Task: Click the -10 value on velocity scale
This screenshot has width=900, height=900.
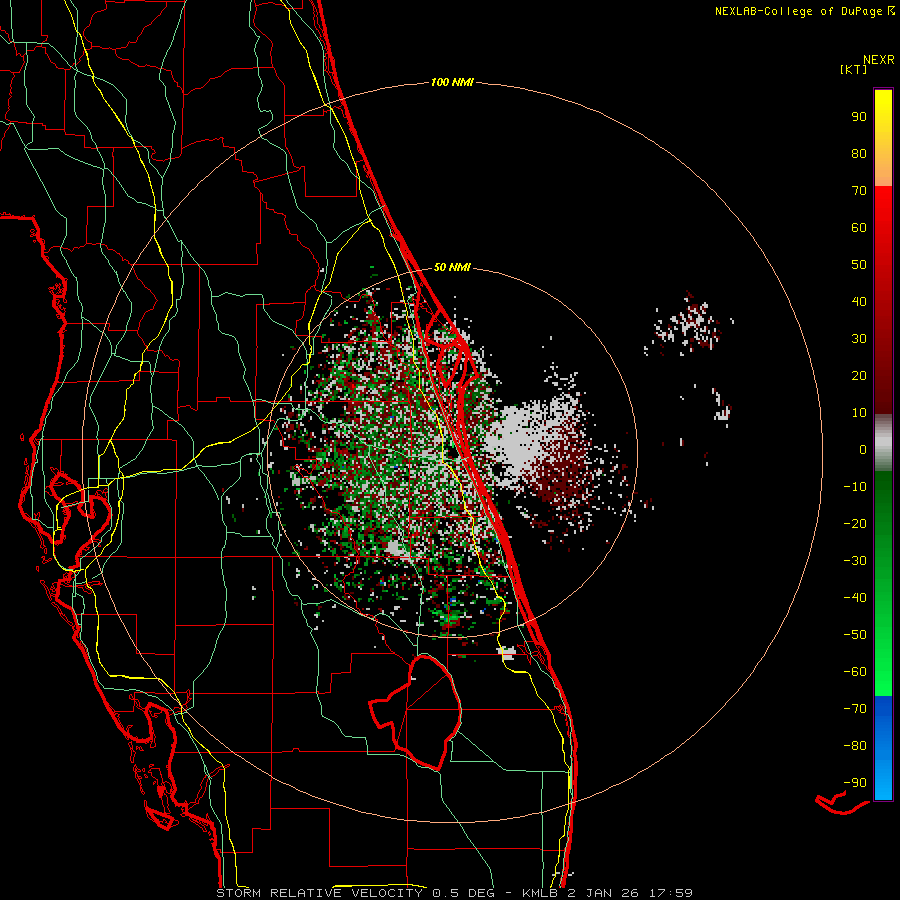Action: (855, 487)
